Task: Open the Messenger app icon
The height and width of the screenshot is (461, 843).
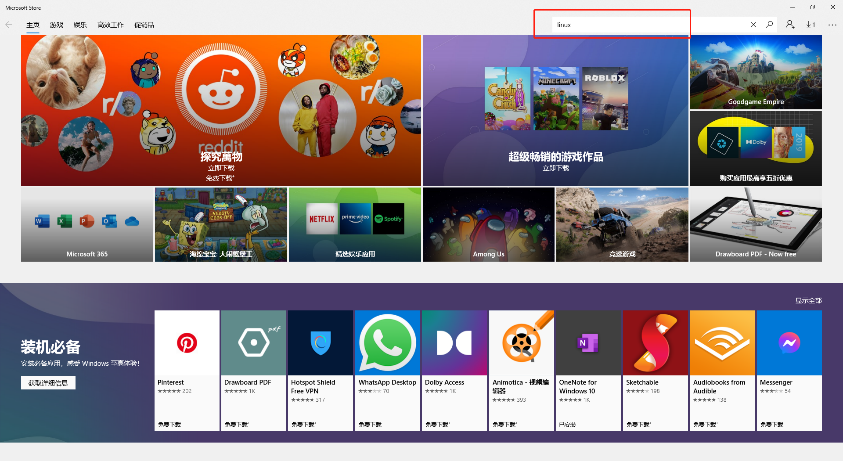Action: 789,343
